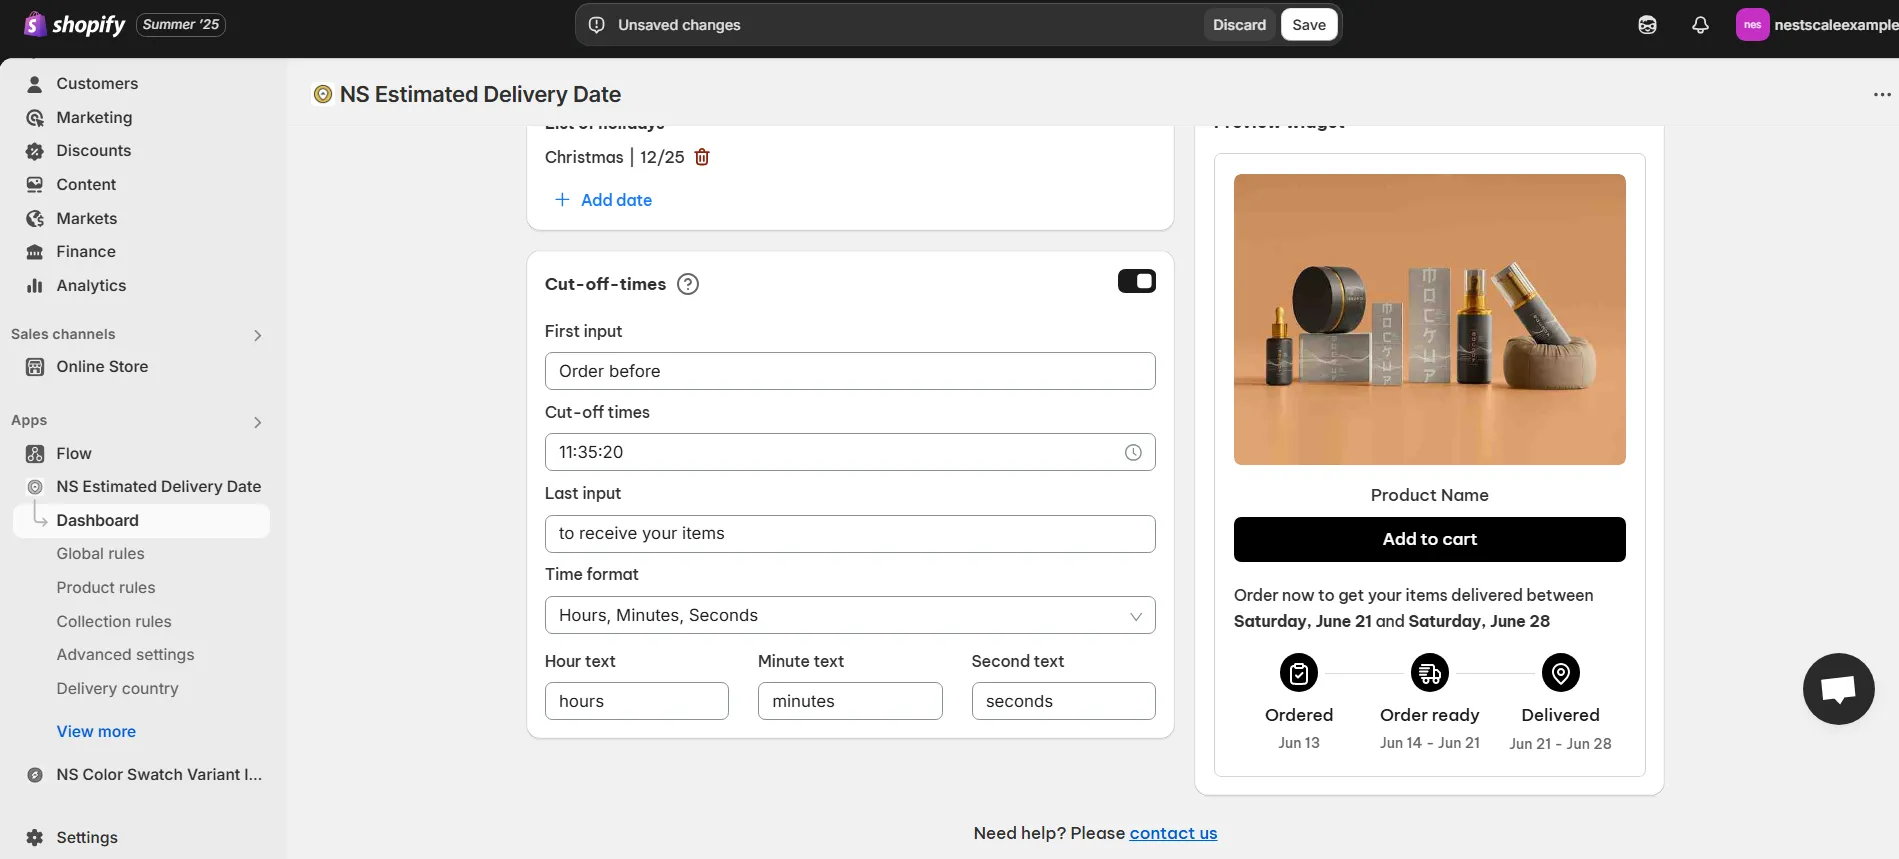Open the Sidekick assistant icon

[1647, 25]
